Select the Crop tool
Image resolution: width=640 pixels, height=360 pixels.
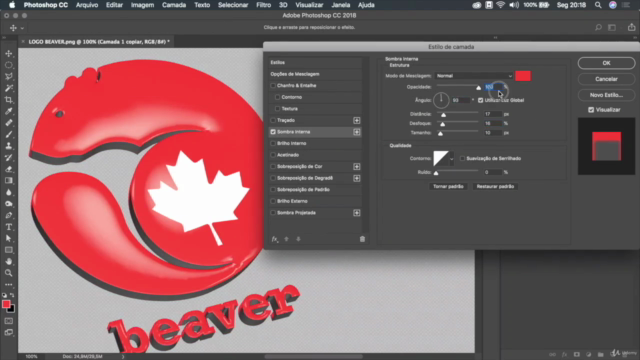pos(9,100)
